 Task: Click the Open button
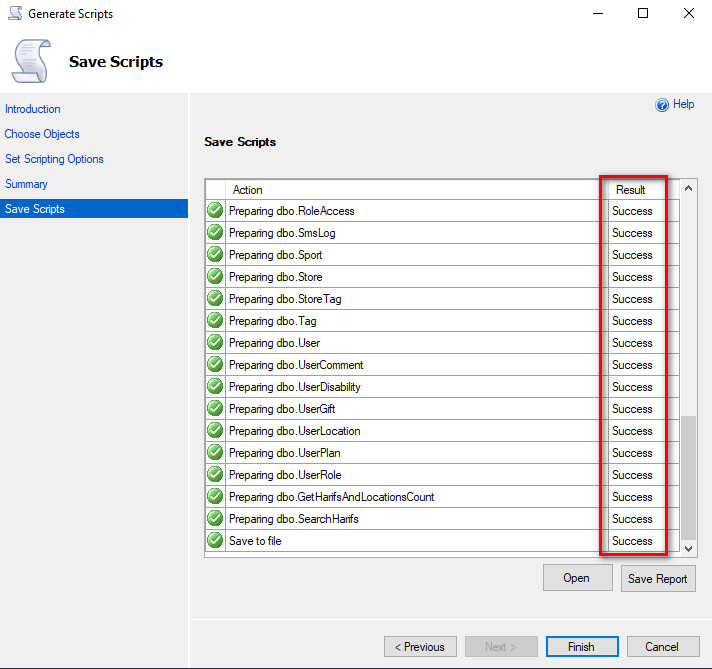pyautogui.click(x=577, y=578)
